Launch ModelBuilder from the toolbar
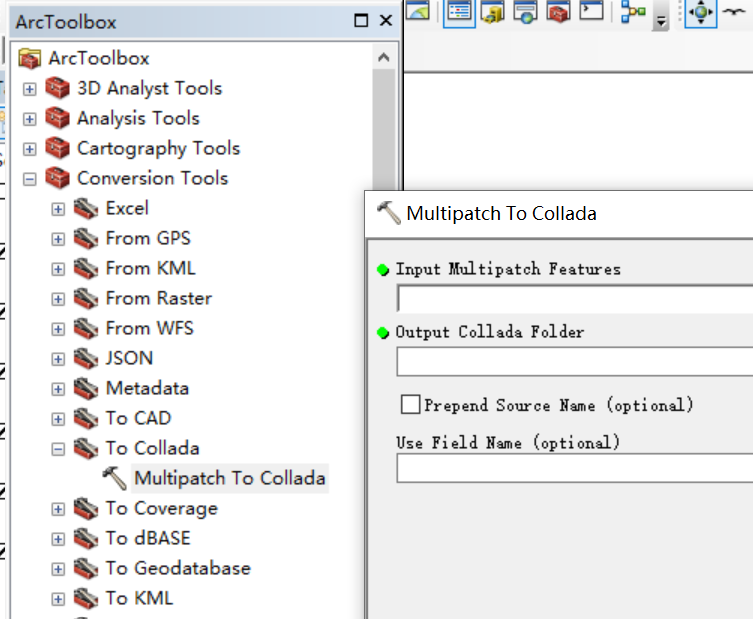This screenshot has height=619, width=753. (633, 12)
